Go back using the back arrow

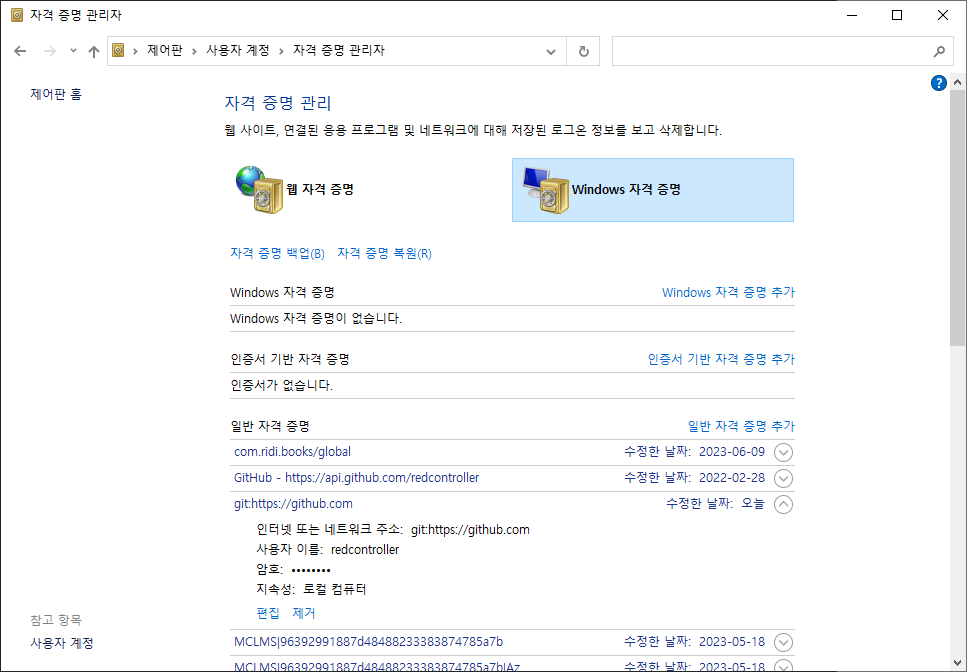(20, 51)
